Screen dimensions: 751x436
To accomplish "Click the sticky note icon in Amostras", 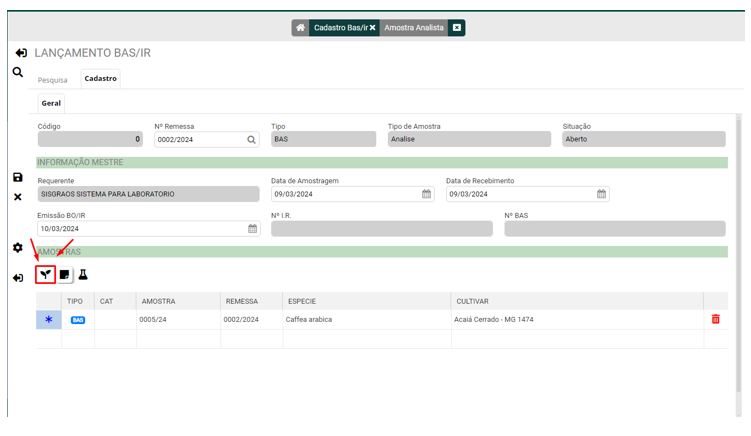I will coord(65,274).
